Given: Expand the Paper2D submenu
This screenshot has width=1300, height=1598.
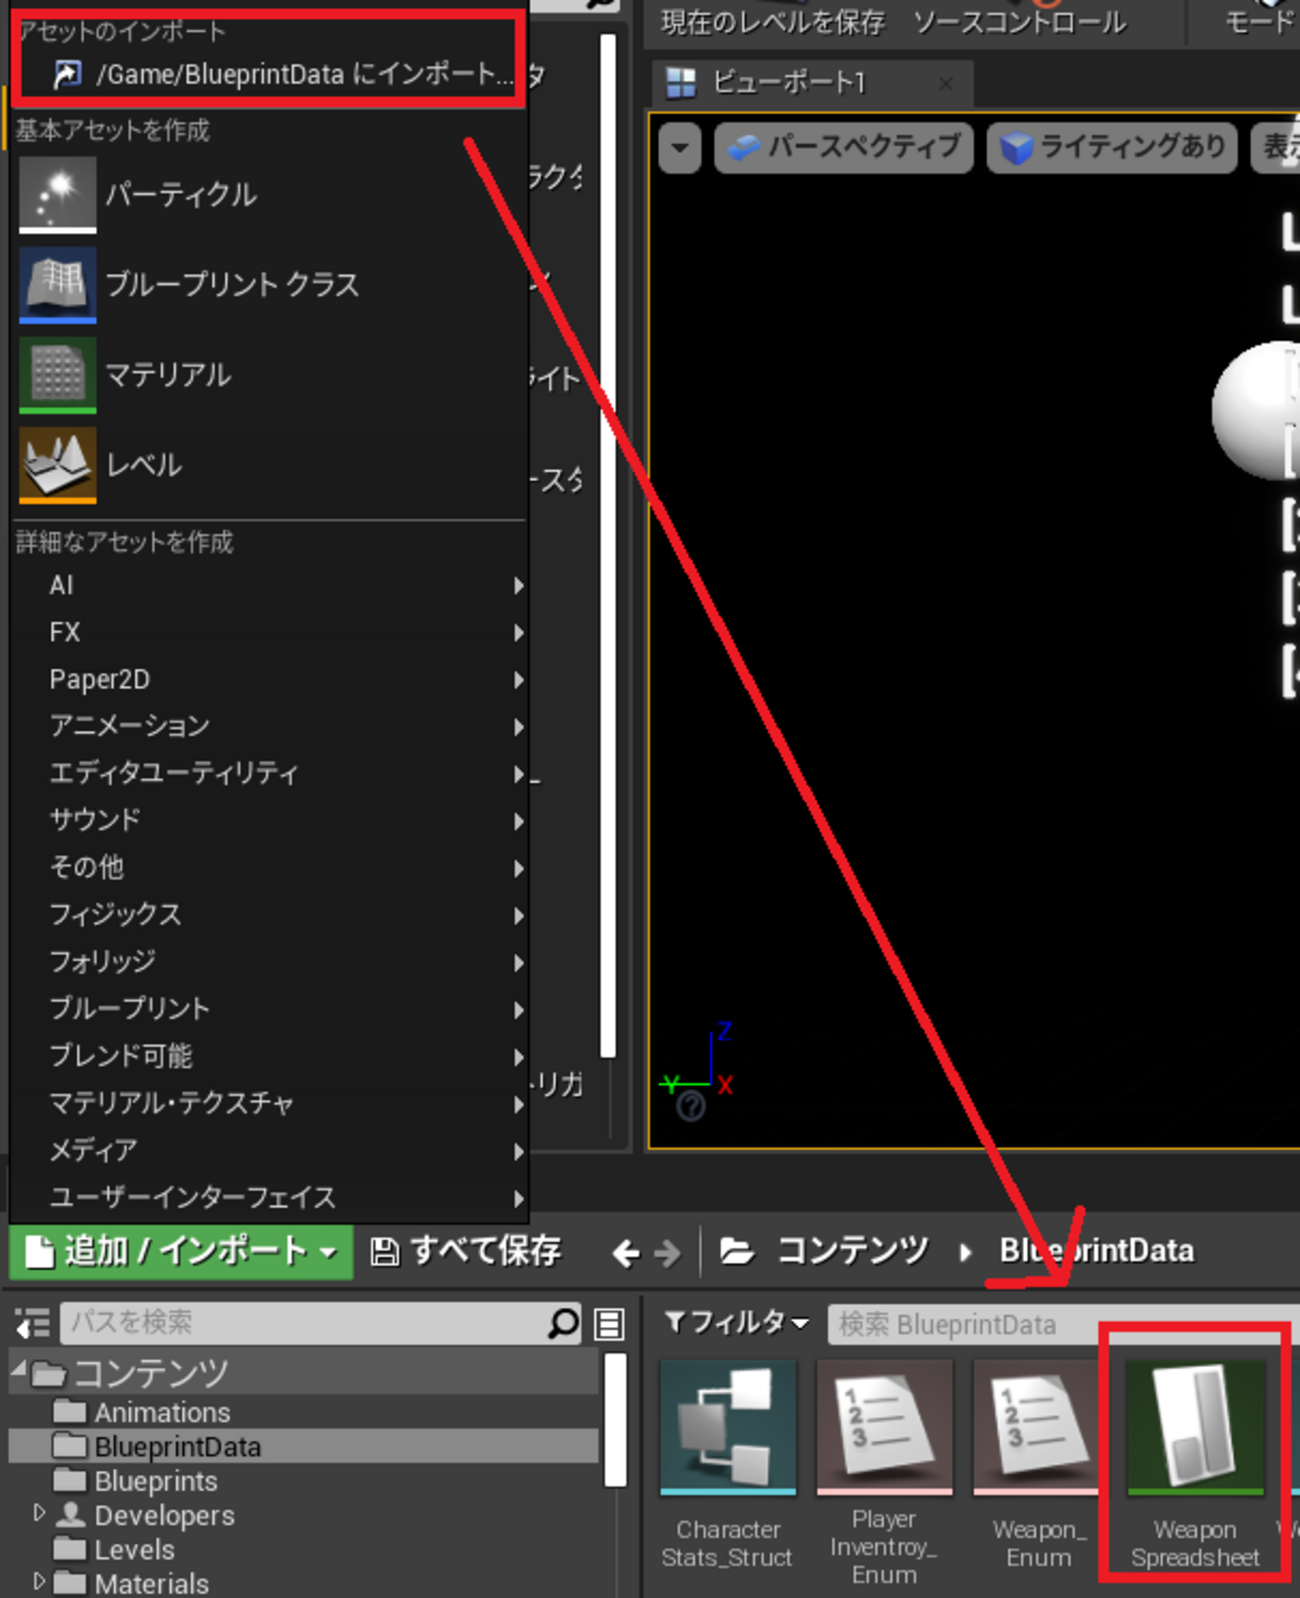Looking at the screenshot, I should [270, 679].
